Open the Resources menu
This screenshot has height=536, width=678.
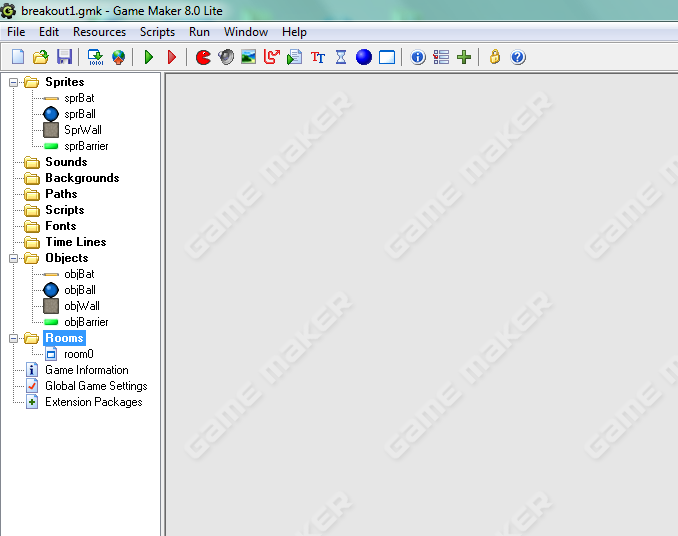pos(99,32)
